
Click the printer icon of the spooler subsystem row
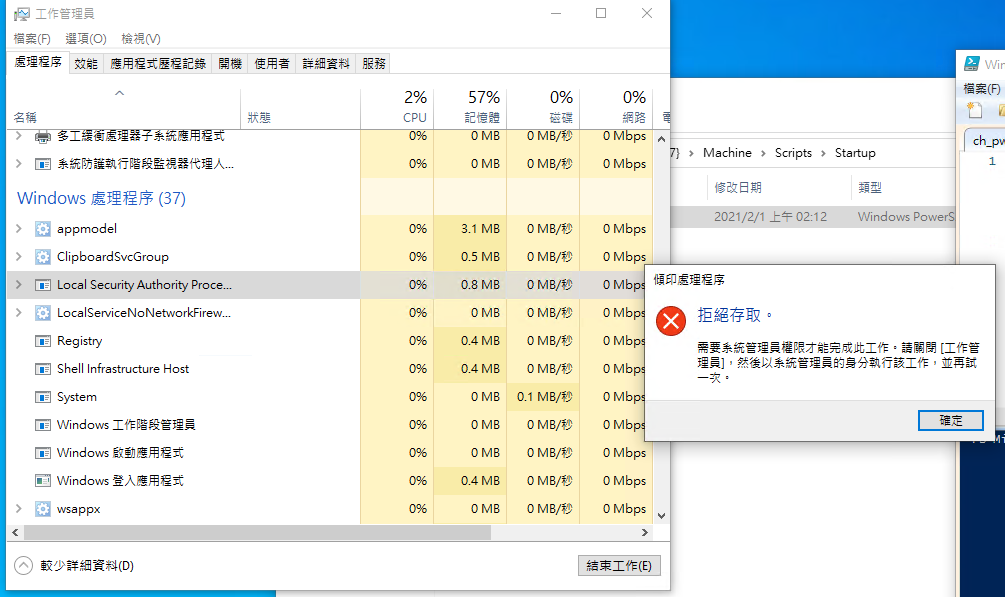42,136
